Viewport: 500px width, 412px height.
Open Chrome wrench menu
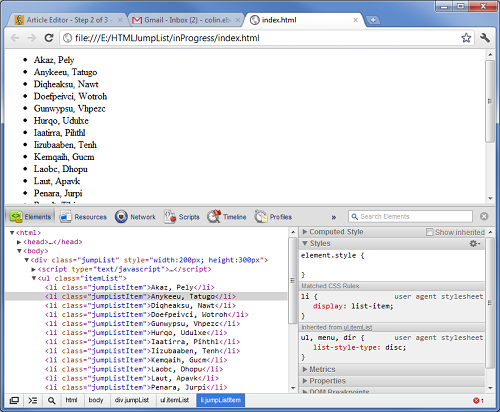pos(485,38)
